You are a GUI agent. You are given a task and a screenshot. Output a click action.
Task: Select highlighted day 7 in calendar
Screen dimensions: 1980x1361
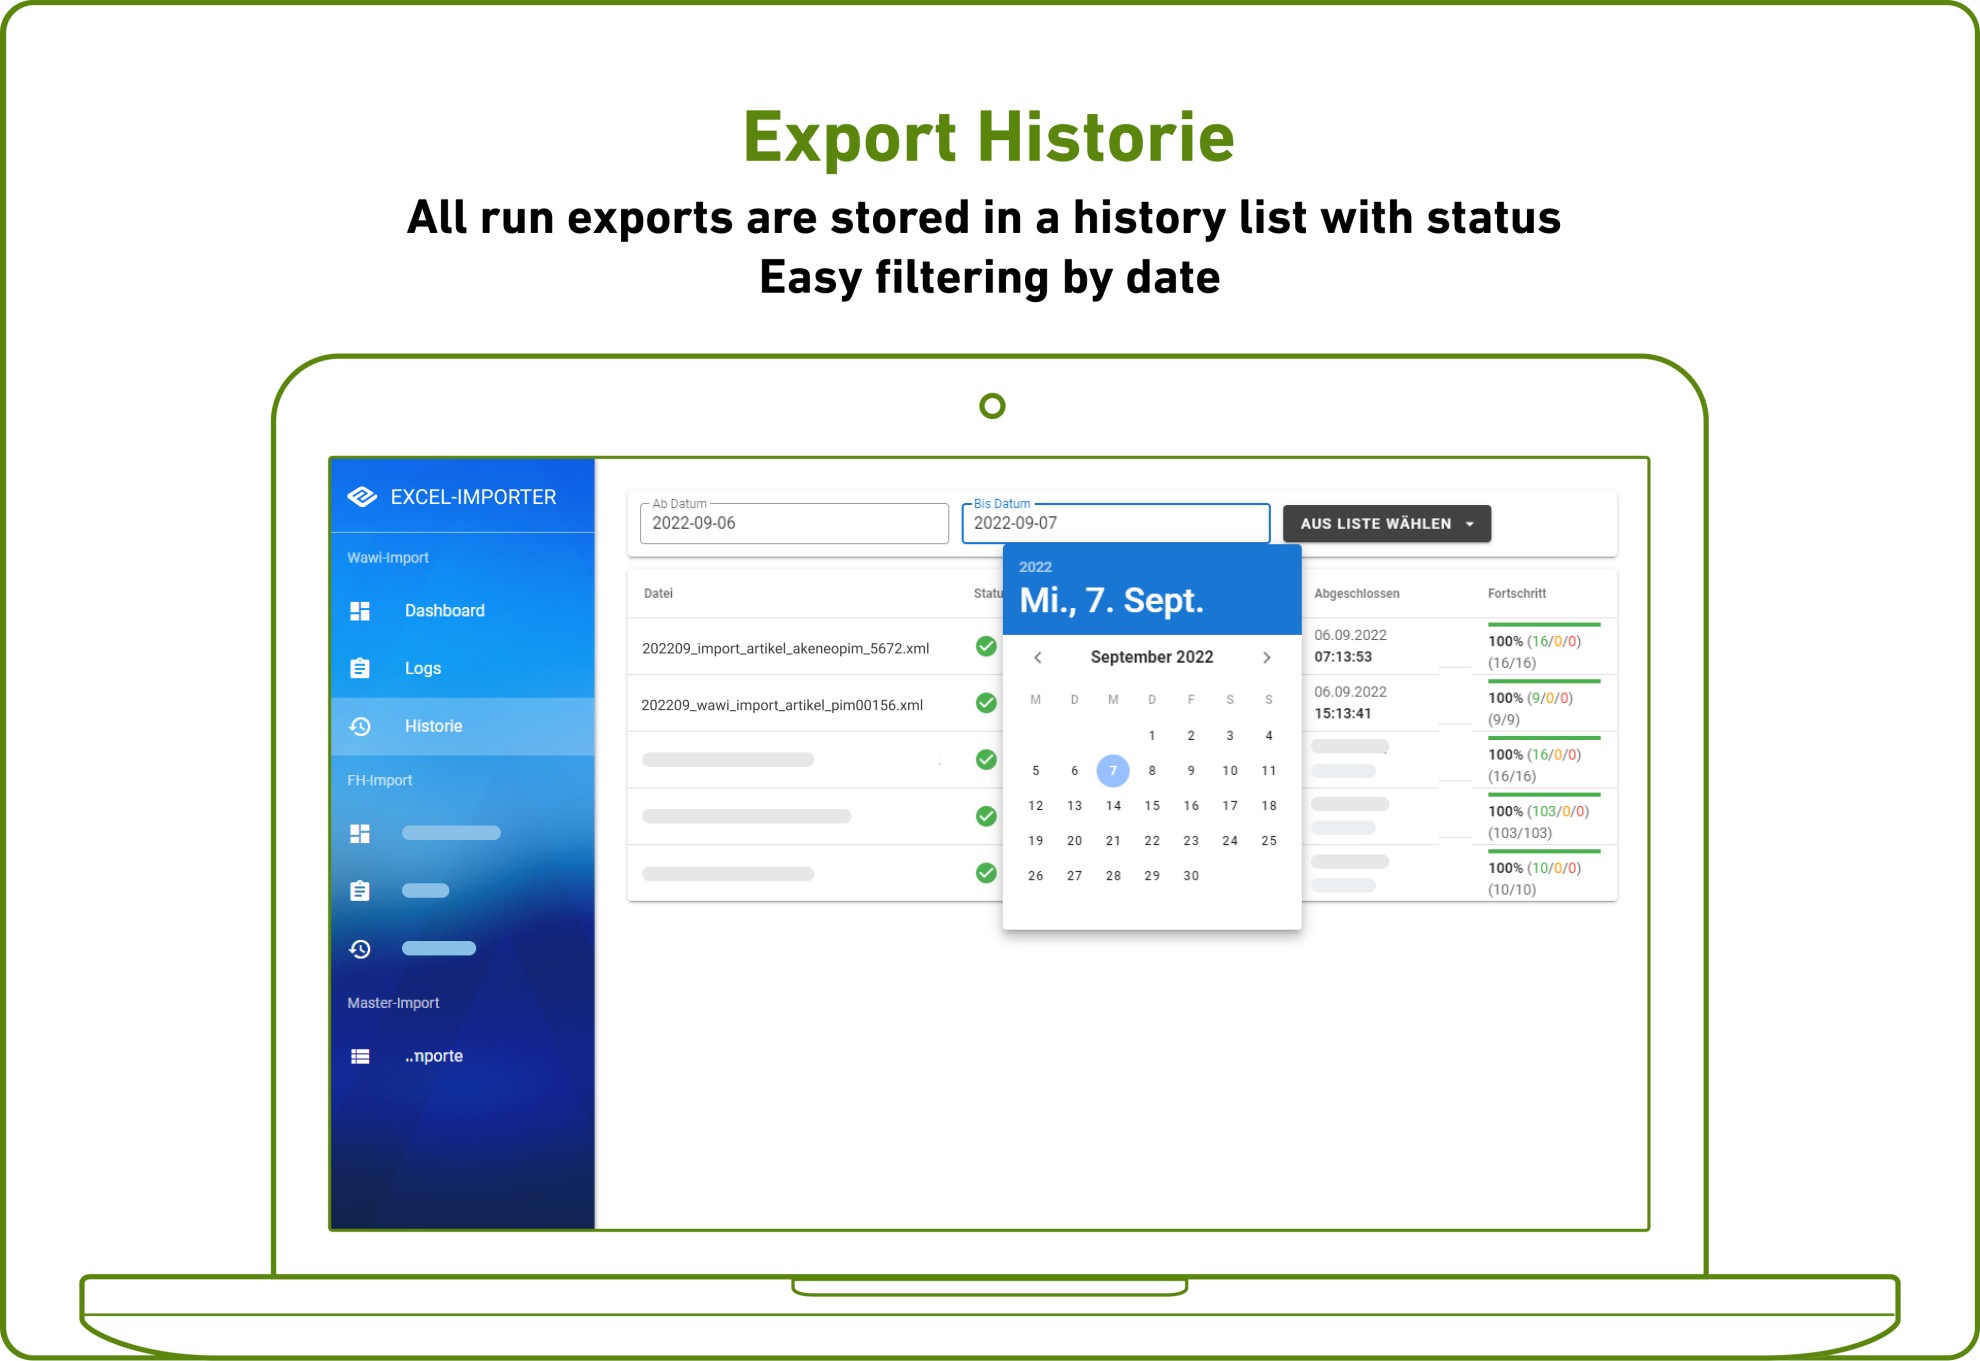pyautogui.click(x=1113, y=771)
